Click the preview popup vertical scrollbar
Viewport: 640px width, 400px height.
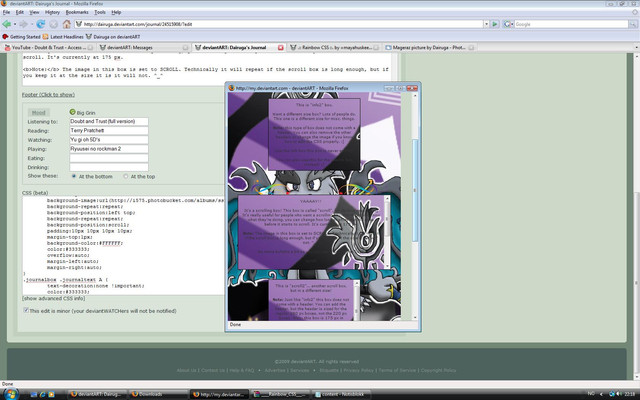(415, 206)
